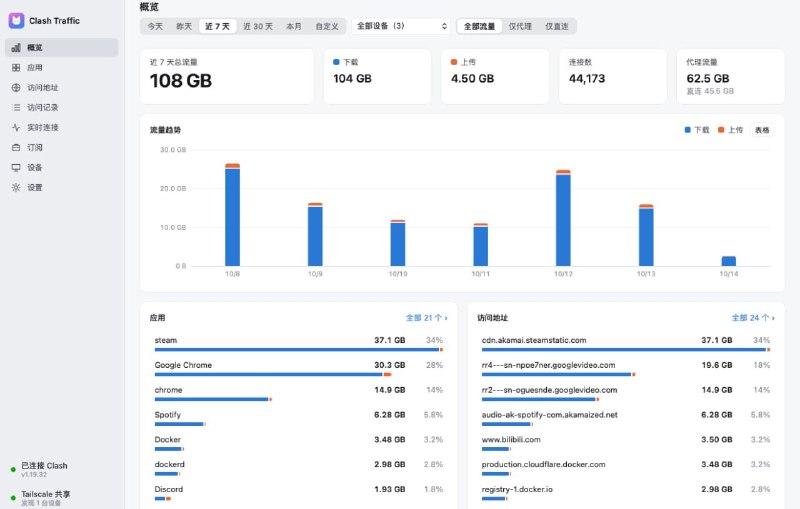Open the 概览 overview bar-chart icon
The width and height of the screenshot is (800, 509).
pos(16,47)
